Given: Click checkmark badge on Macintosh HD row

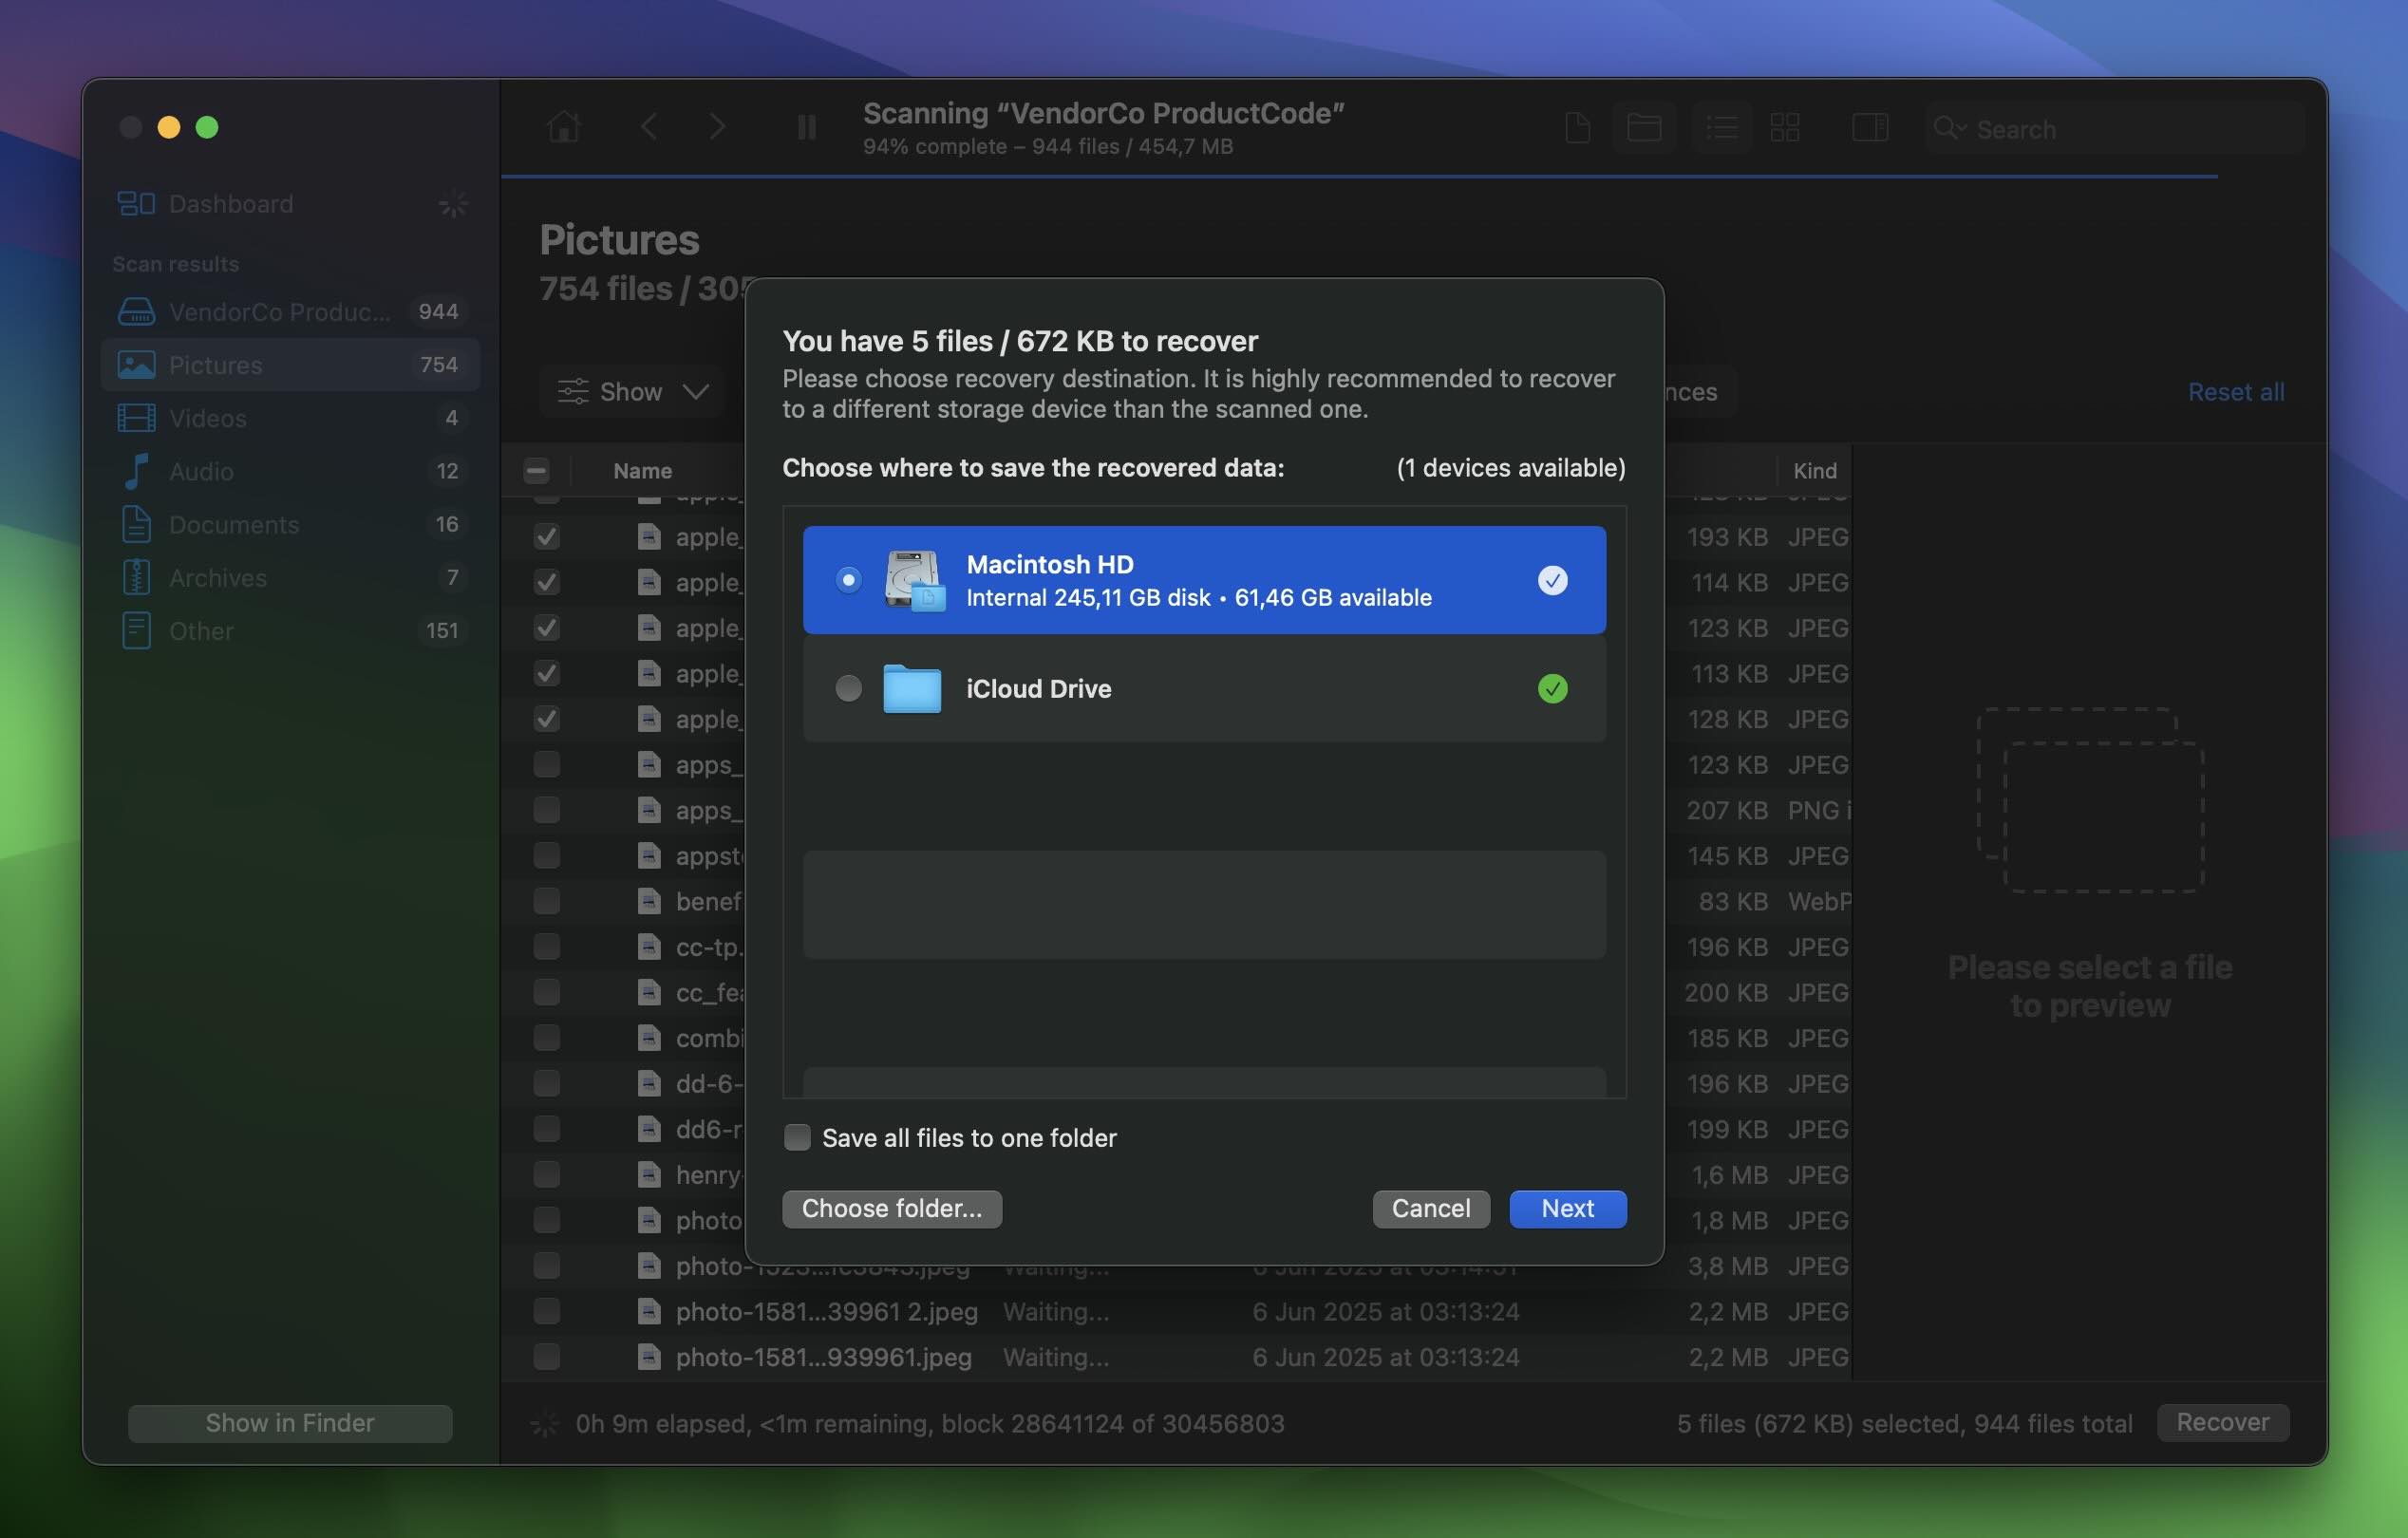Looking at the screenshot, I should point(1552,580).
